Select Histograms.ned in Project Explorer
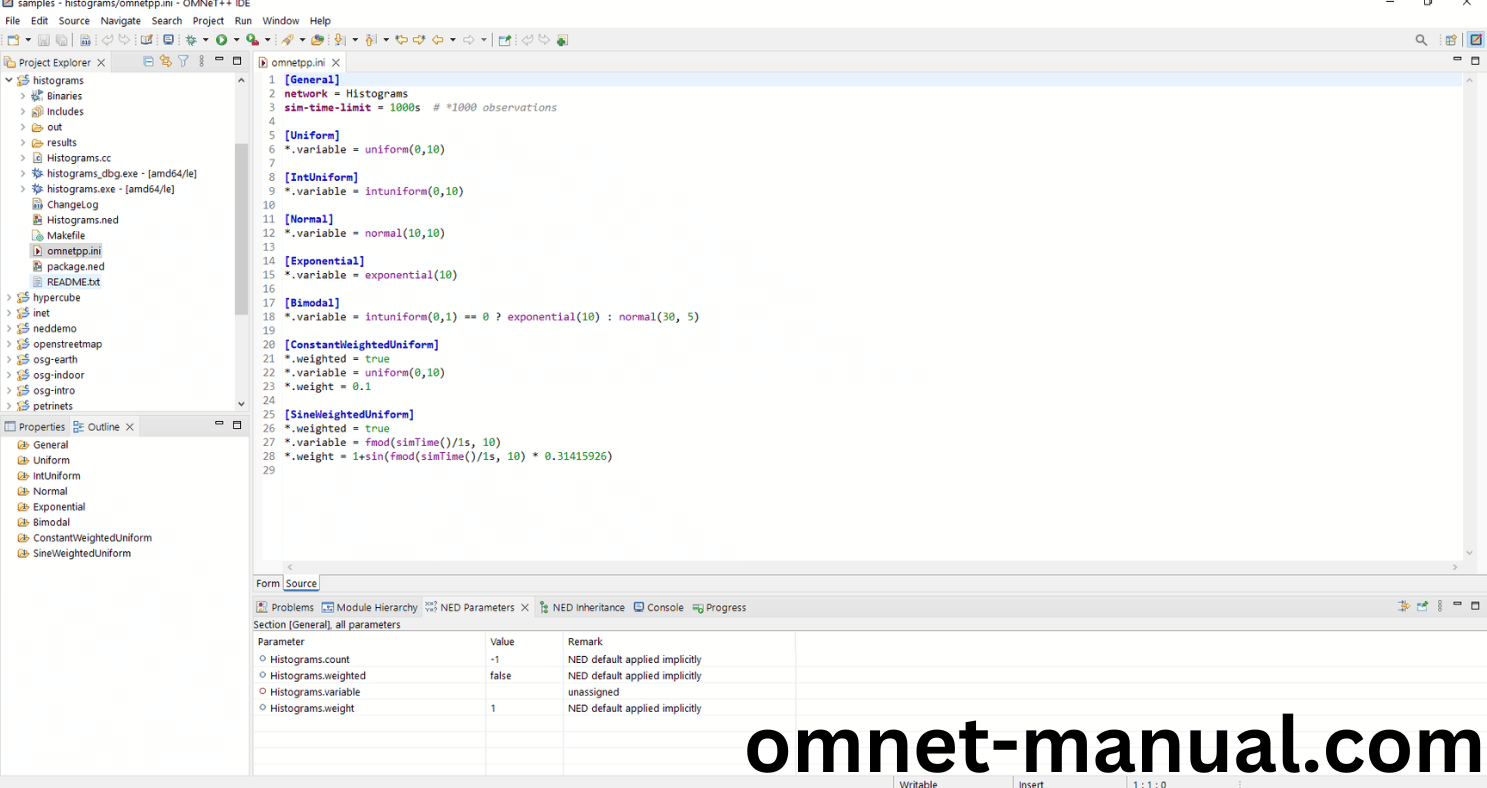1487x788 pixels. (82, 220)
